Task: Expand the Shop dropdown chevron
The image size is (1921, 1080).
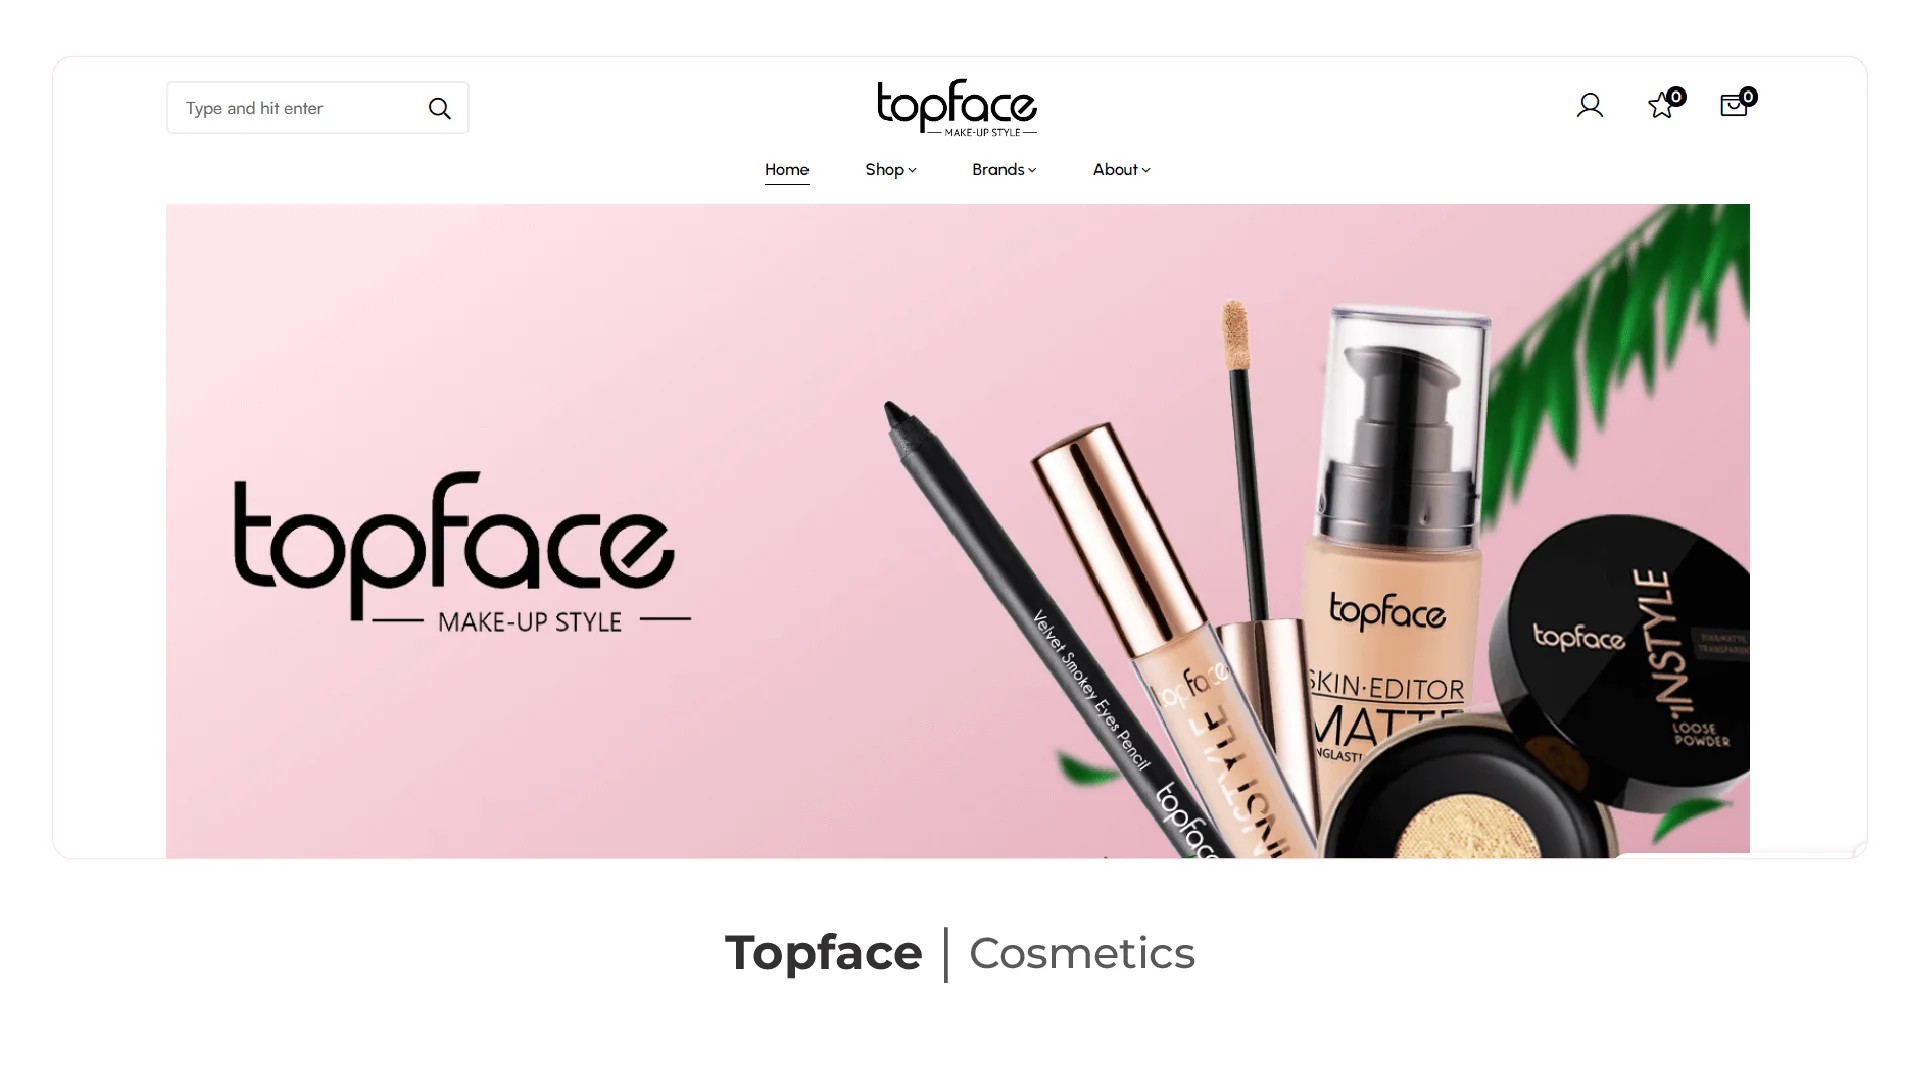Action: [x=912, y=171]
